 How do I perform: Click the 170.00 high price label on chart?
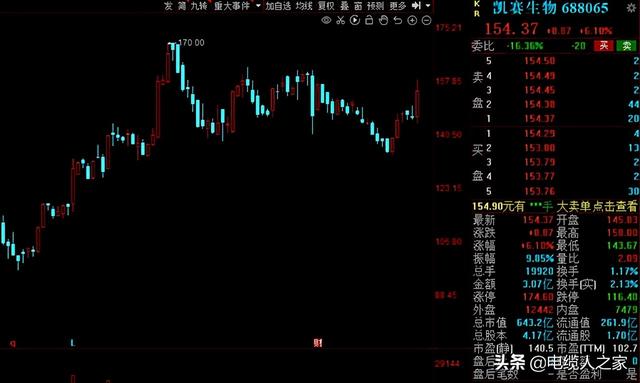tap(192, 42)
